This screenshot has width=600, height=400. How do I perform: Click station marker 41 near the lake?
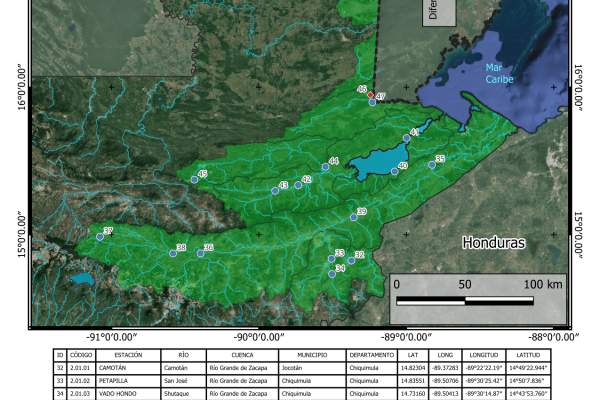(x=406, y=137)
